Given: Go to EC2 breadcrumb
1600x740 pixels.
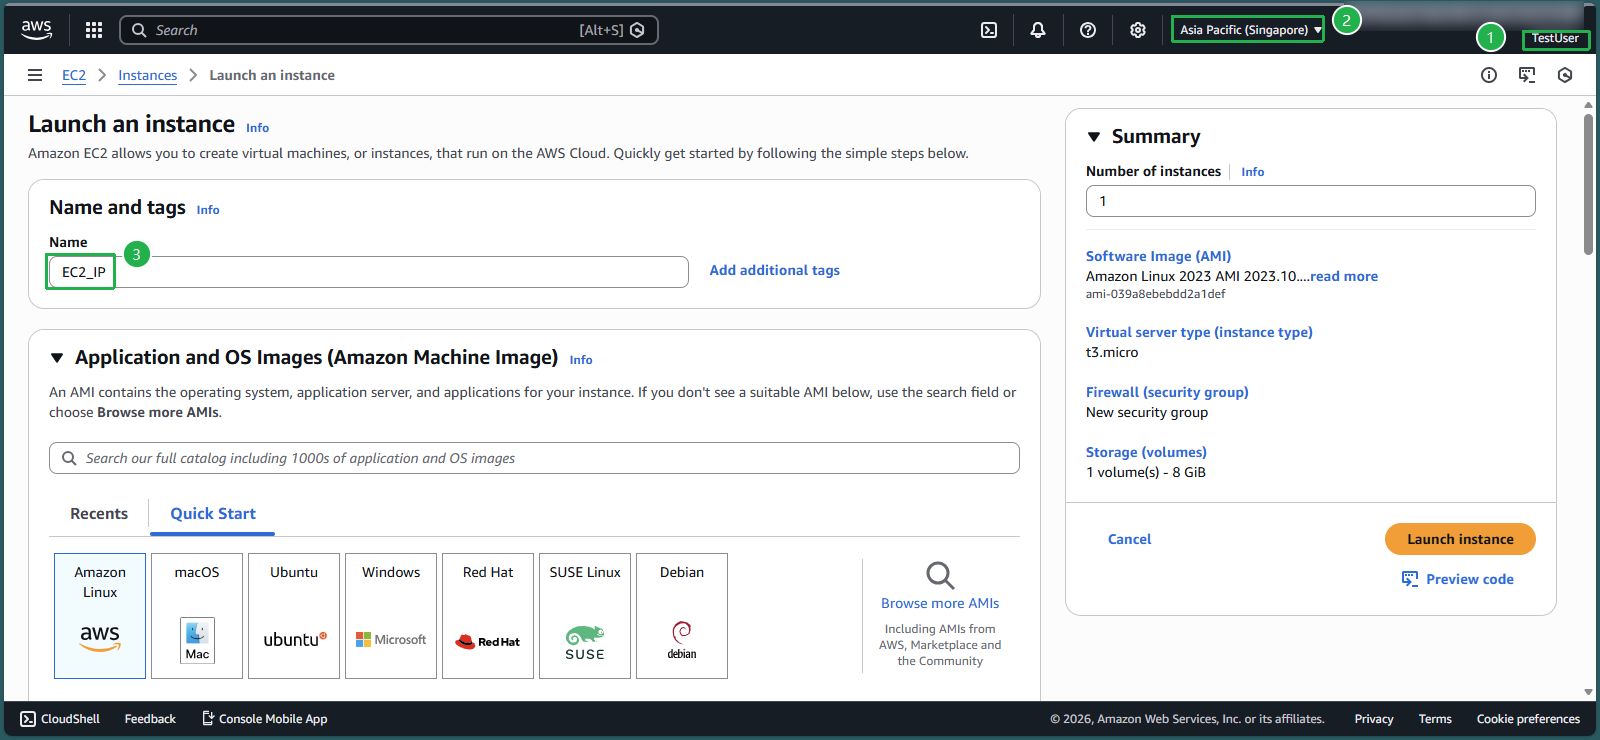Looking at the screenshot, I should point(74,75).
